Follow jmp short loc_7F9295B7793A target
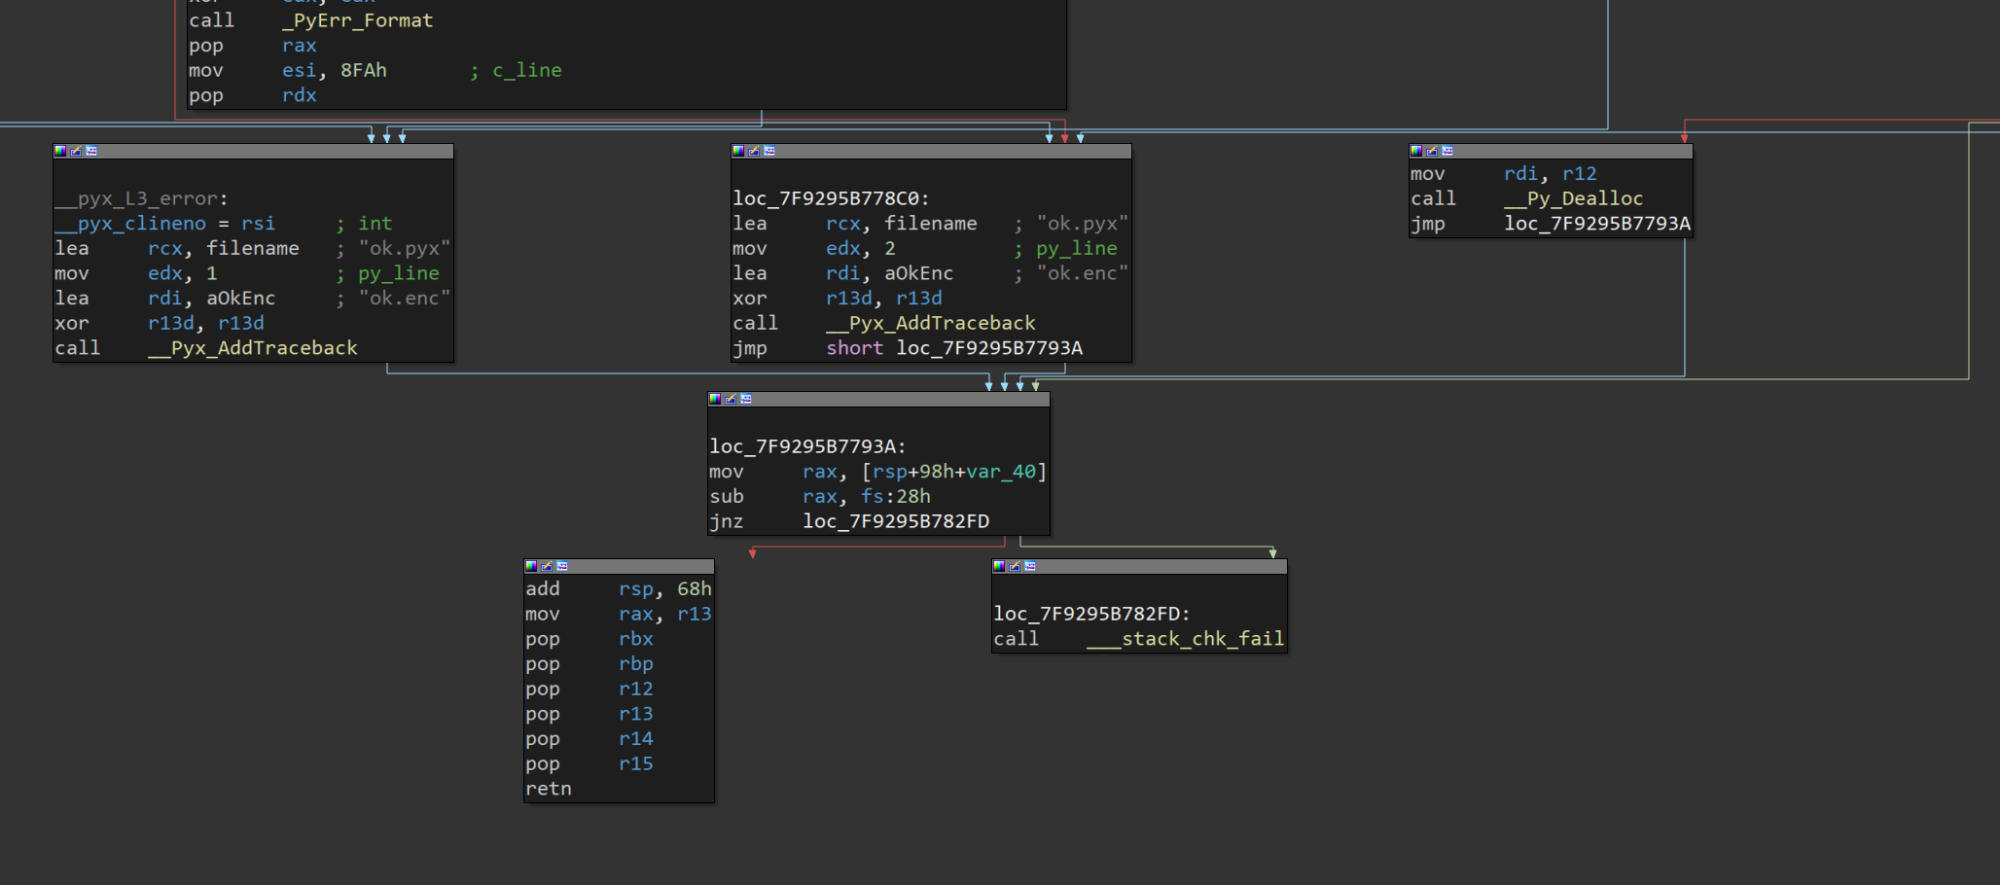Image resolution: width=2000 pixels, height=885 pixels. (989, 348)
